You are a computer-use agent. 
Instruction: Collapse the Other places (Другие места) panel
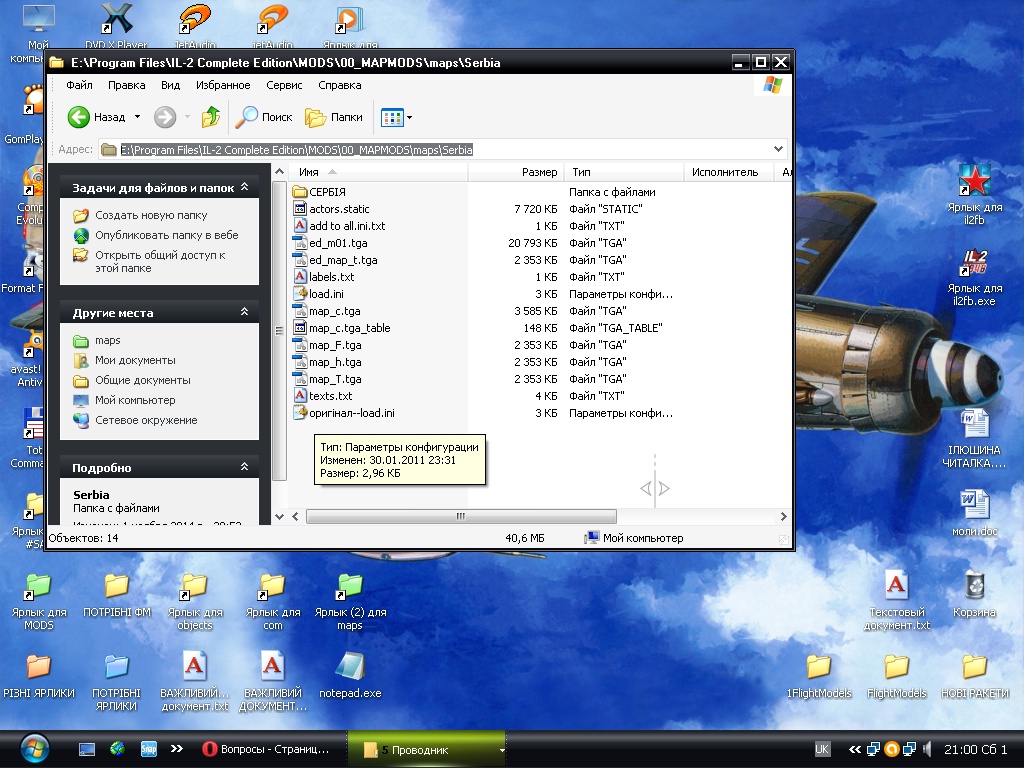point(244,313)
